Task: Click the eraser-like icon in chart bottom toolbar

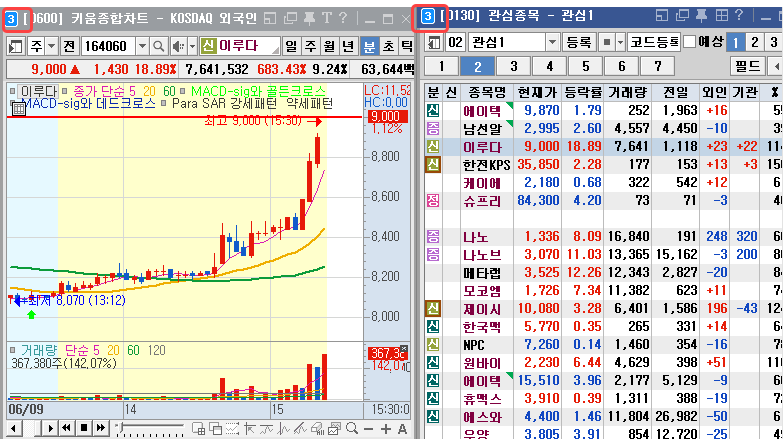Action: pyautogui.click(x=318, y=428)
